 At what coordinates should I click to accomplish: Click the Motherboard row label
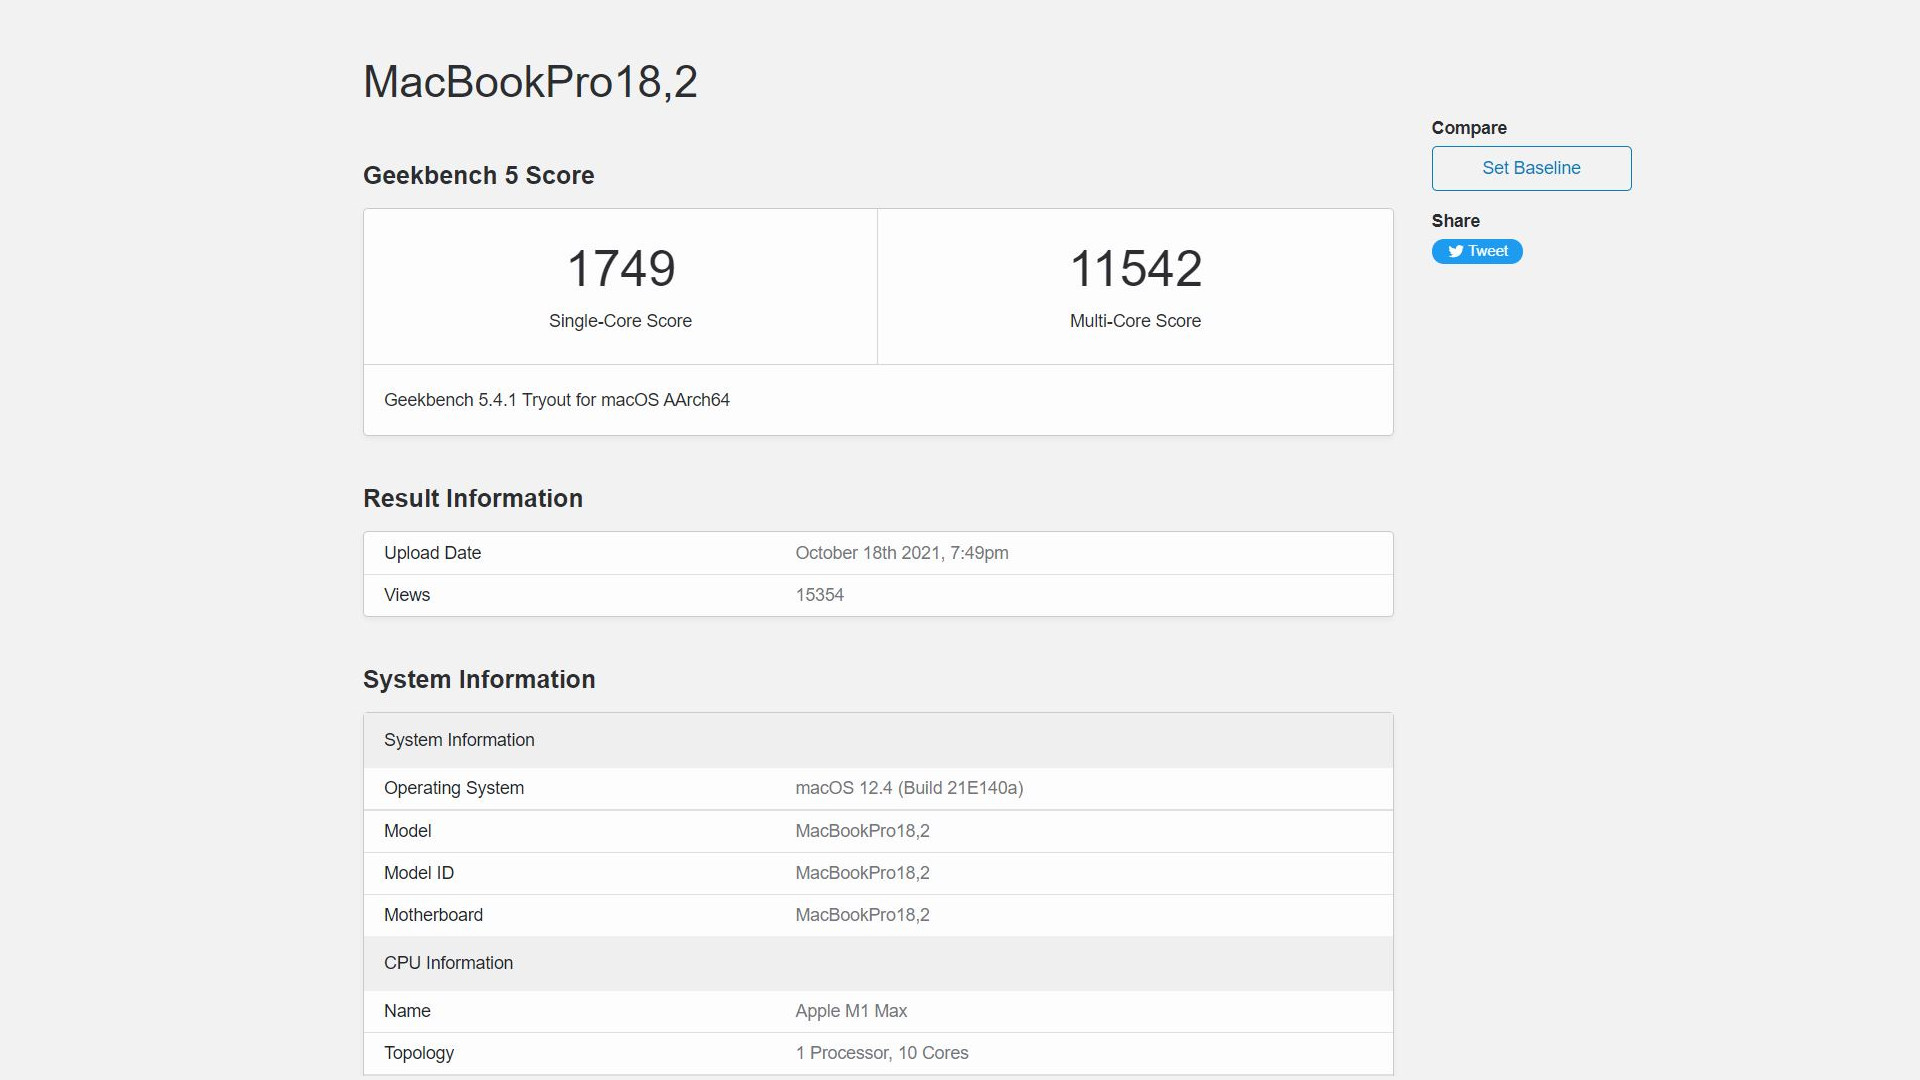coord(433,915)
